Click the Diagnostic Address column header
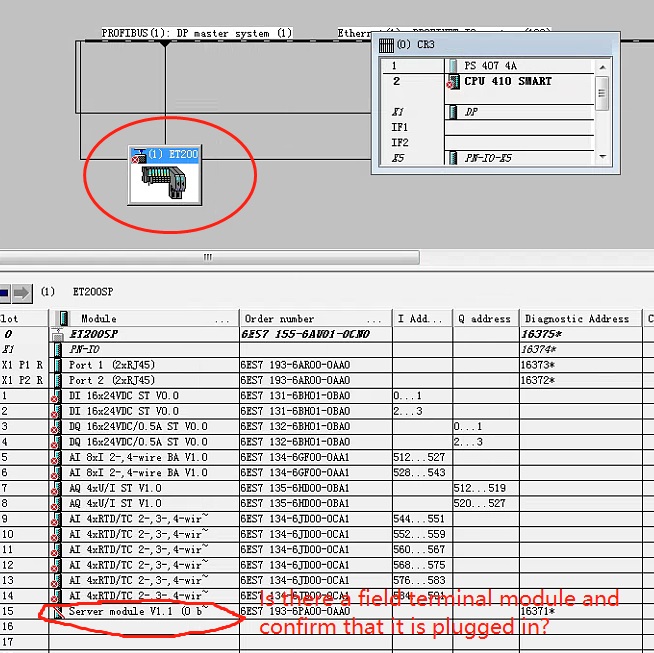 (x=581, y=319)
